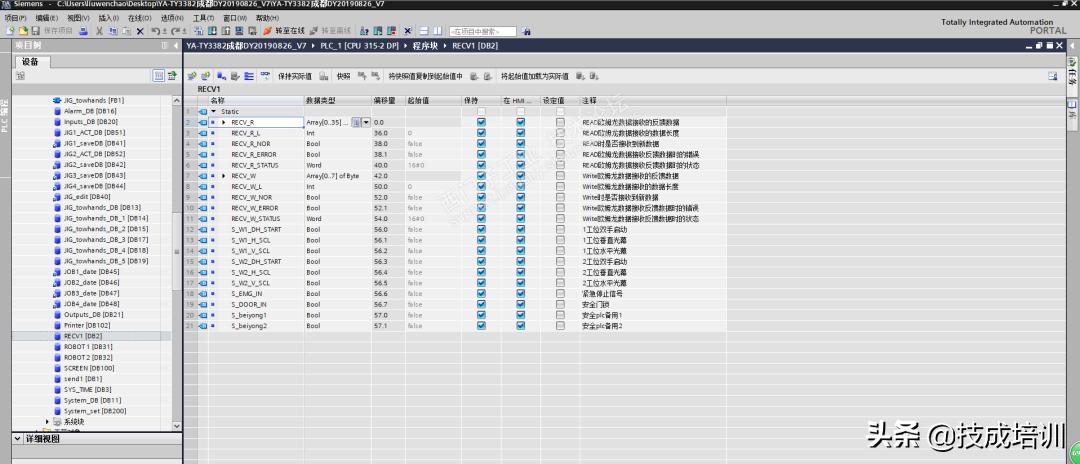Click the monitor all glasses icon
This screenshot has width=1080, height=464.
[265, 76]
